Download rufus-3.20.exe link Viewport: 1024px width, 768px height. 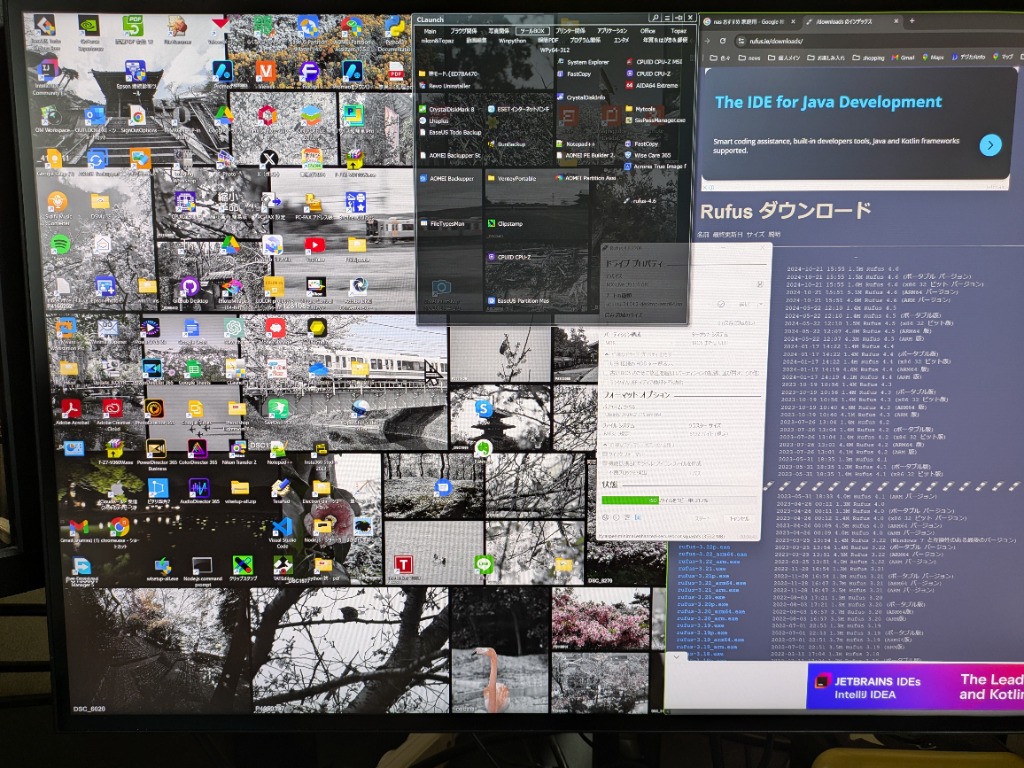[699, 597]
